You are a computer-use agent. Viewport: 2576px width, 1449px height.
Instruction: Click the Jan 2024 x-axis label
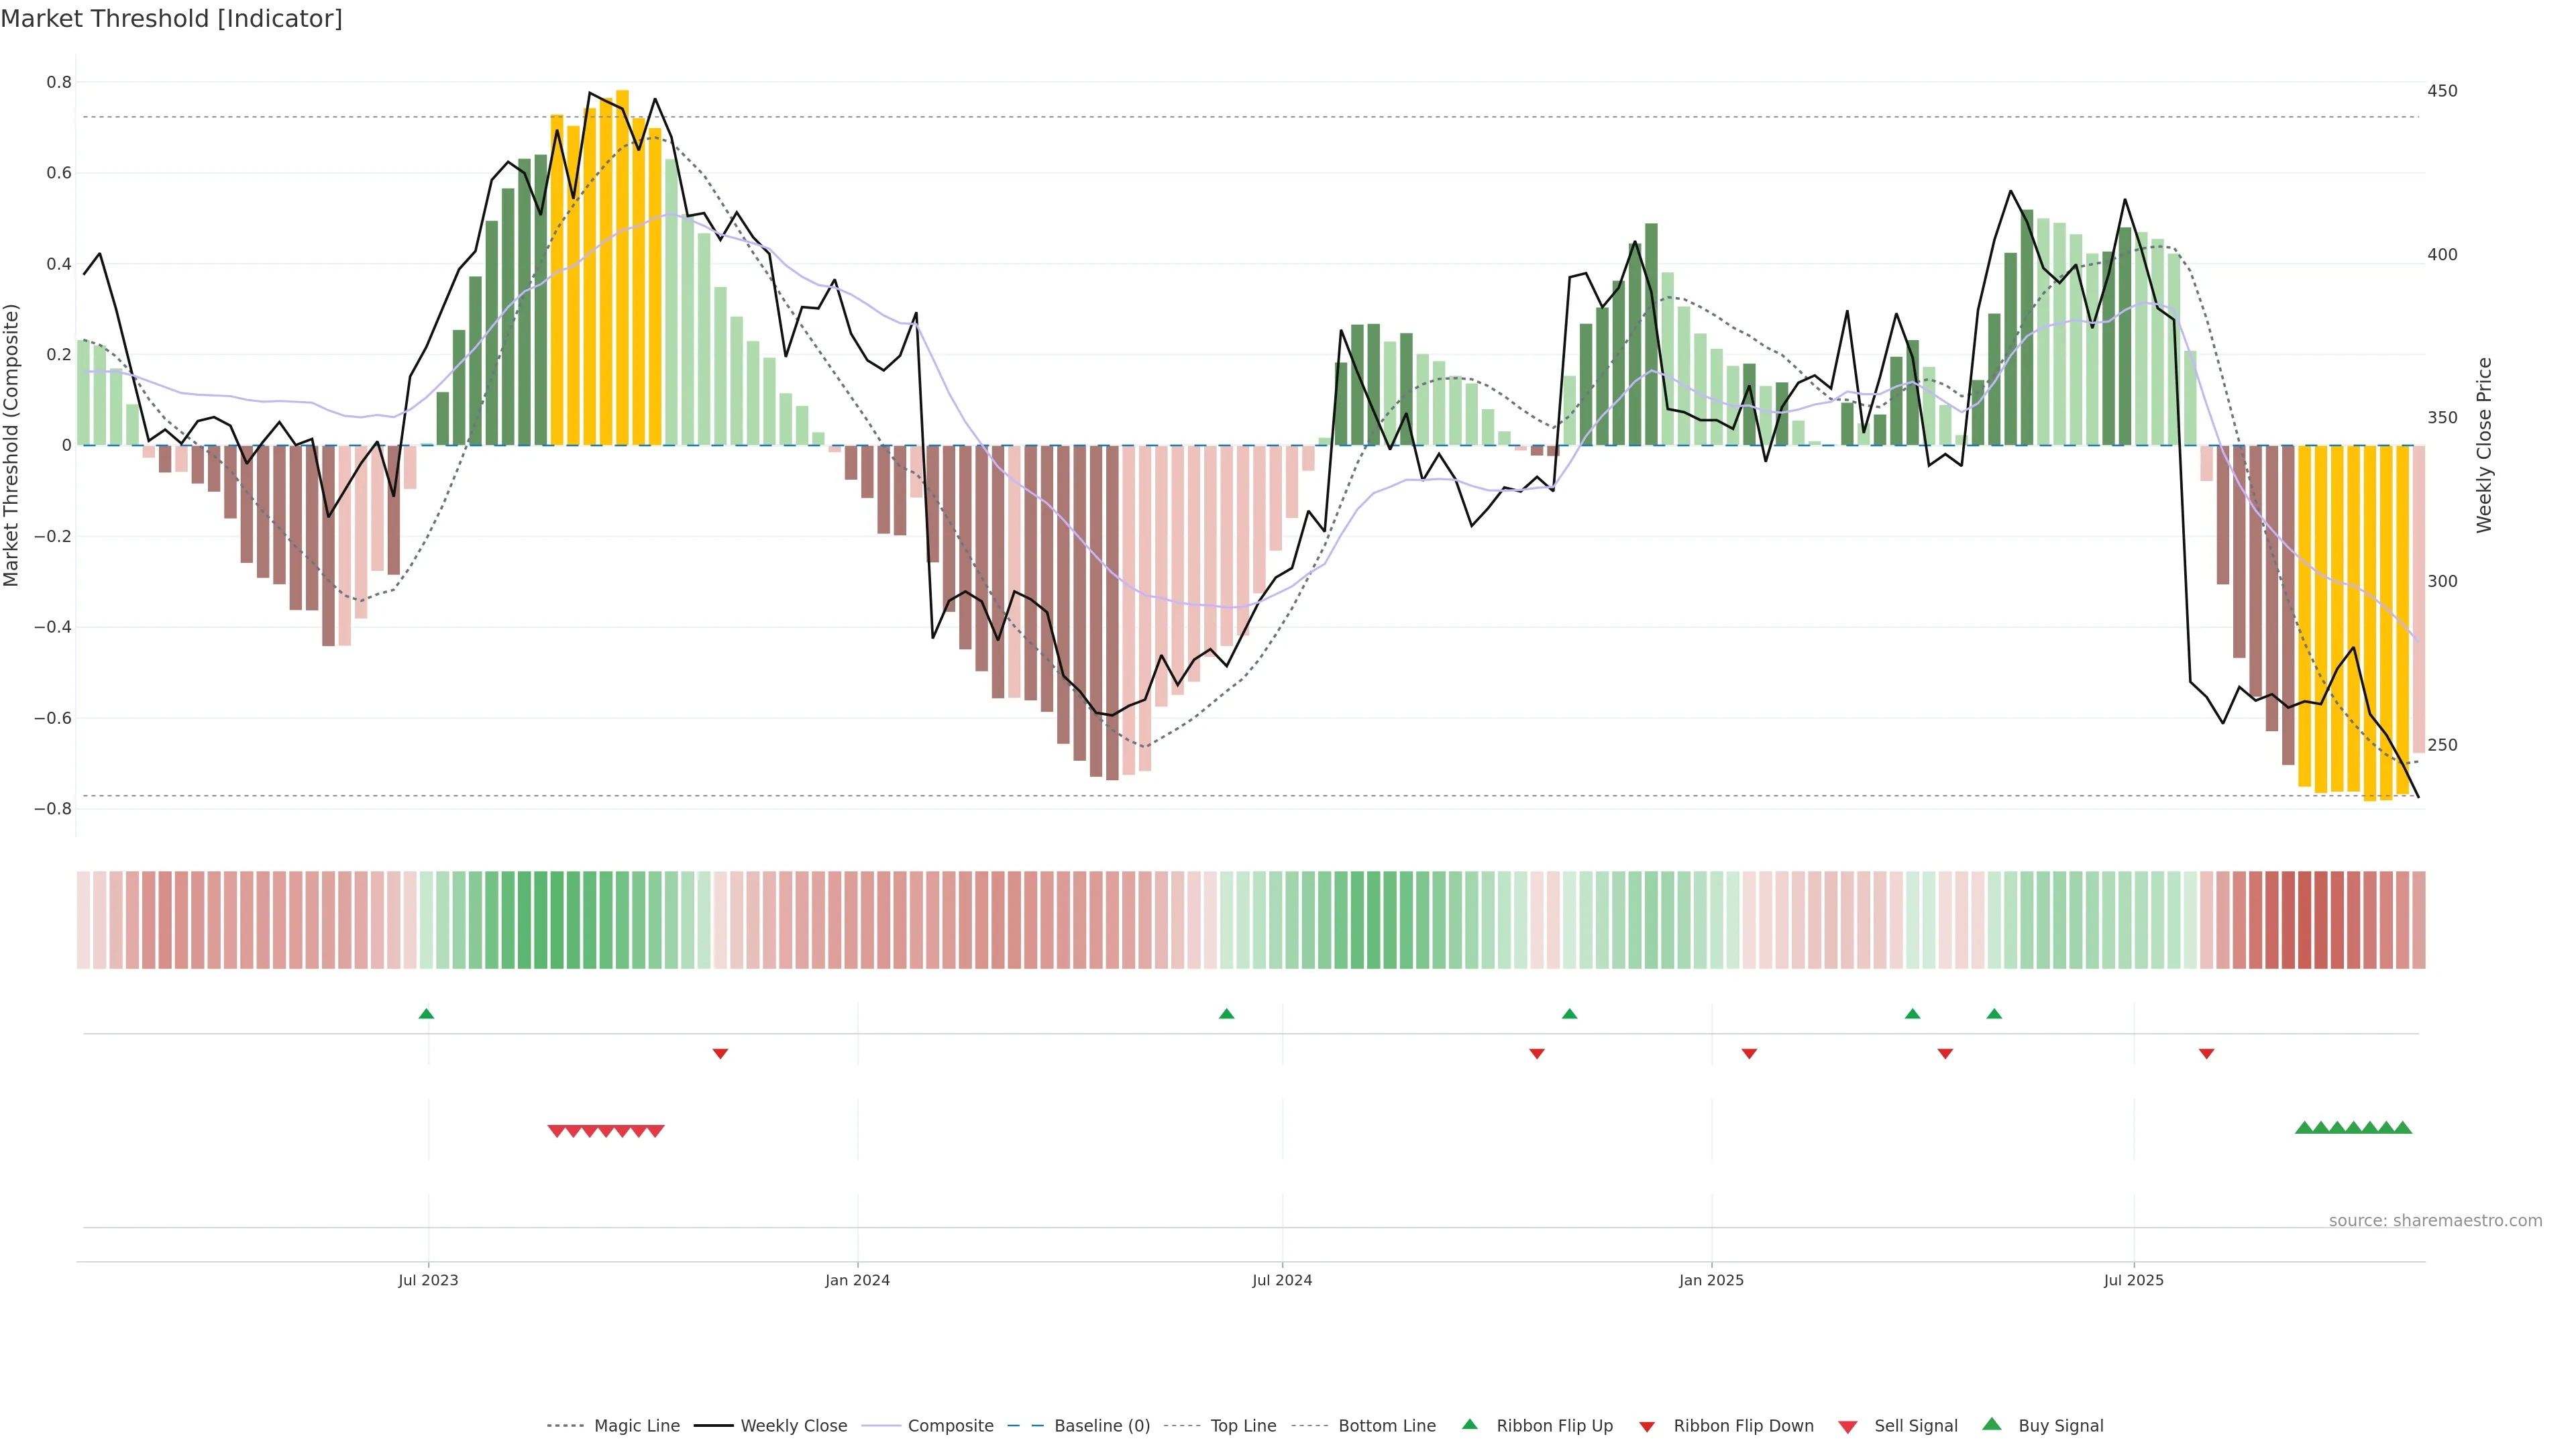tap(857, 1280)
